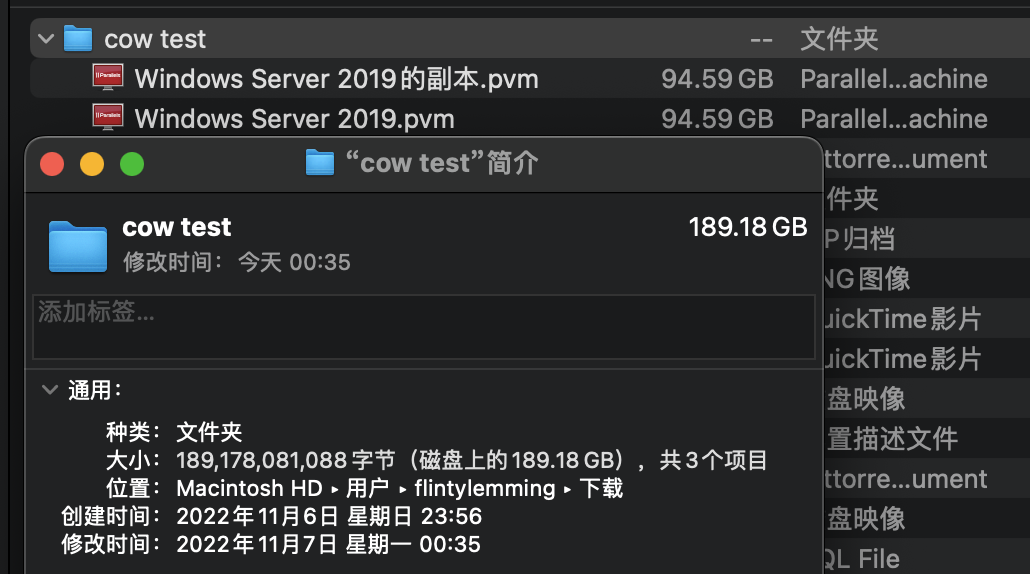The width and height of the screenshot is (1030, 574).
Task: Minimize the info window with yellow button
Action: pos(92,164)
